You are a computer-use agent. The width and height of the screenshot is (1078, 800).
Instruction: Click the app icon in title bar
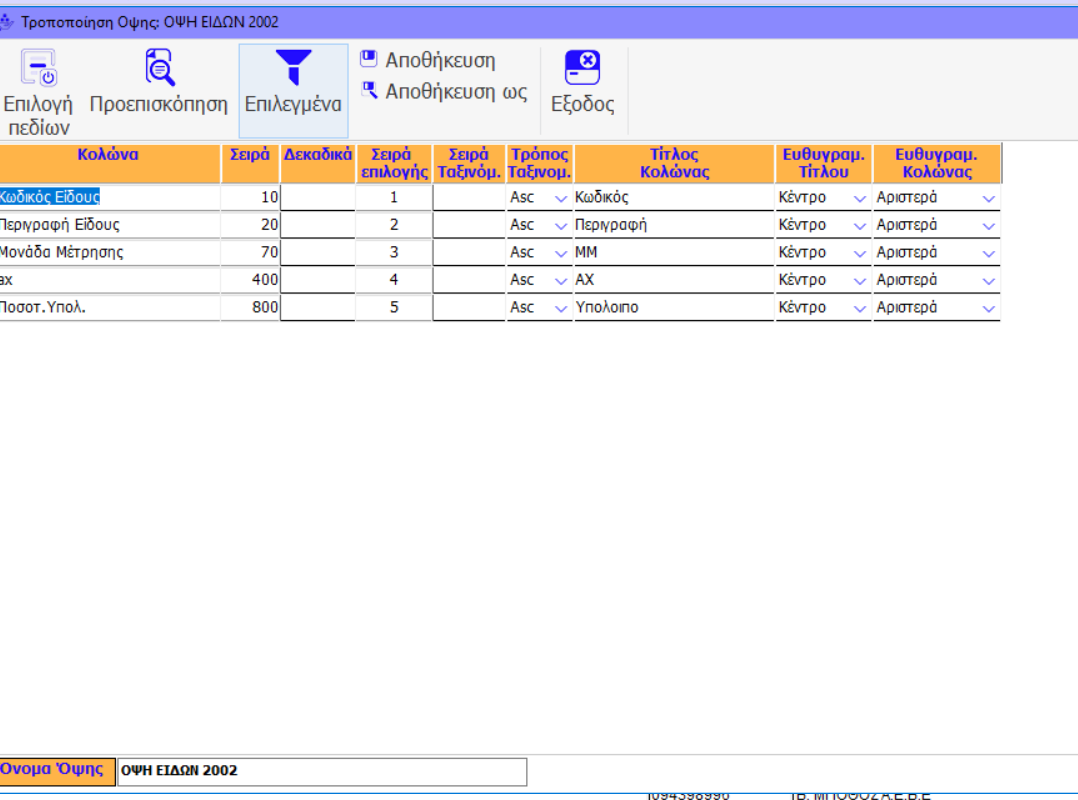click(x=8, y=22)
